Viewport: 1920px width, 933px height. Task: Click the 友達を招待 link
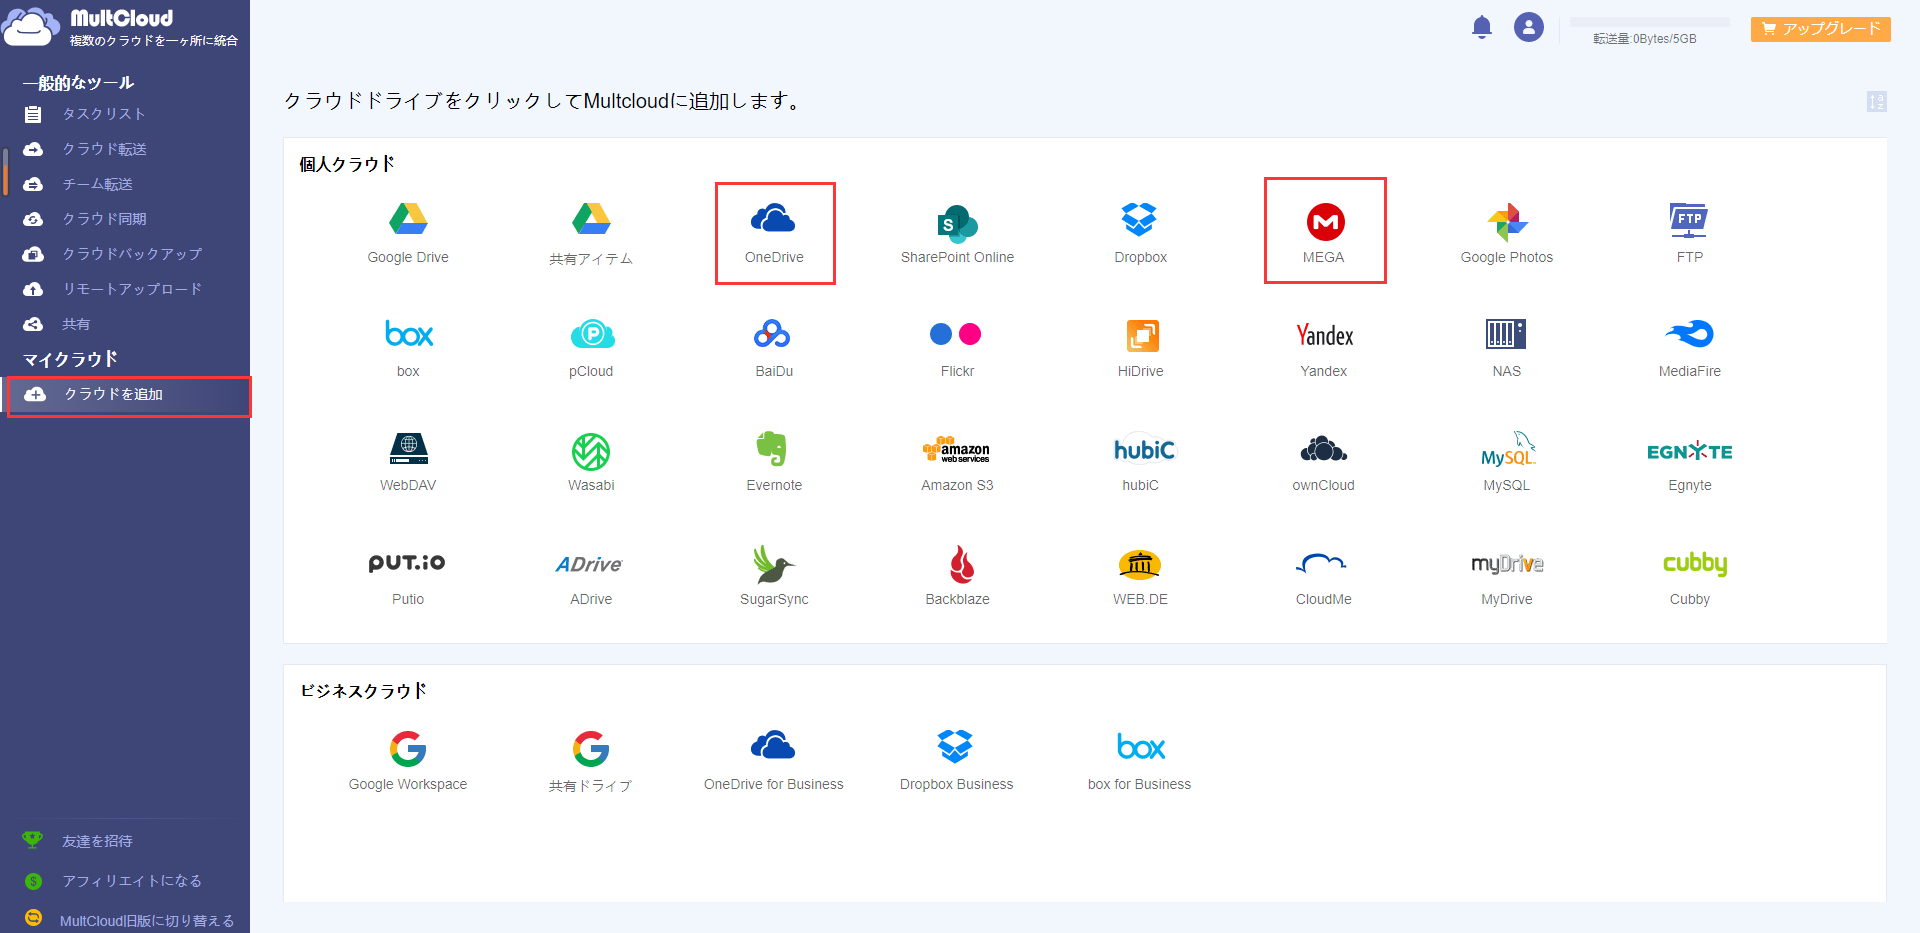pos(97,841)
